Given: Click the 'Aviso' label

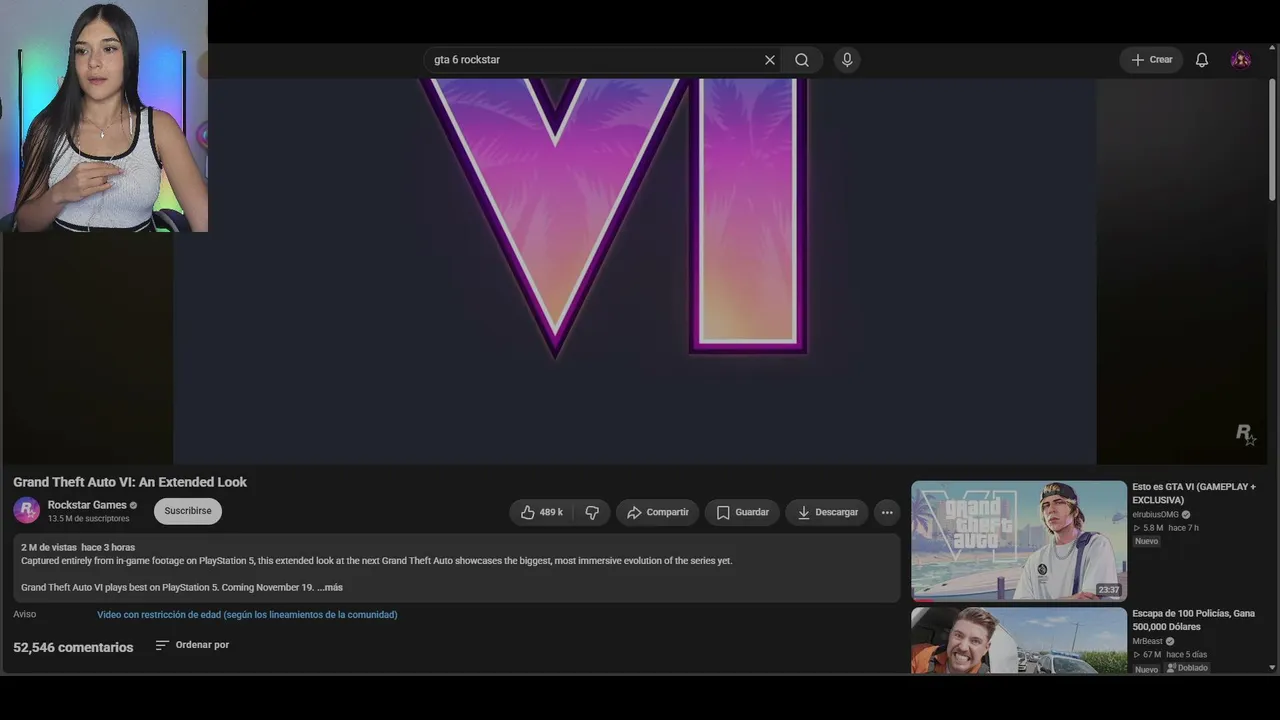Looking at the screenshot, I should [25, 615].
